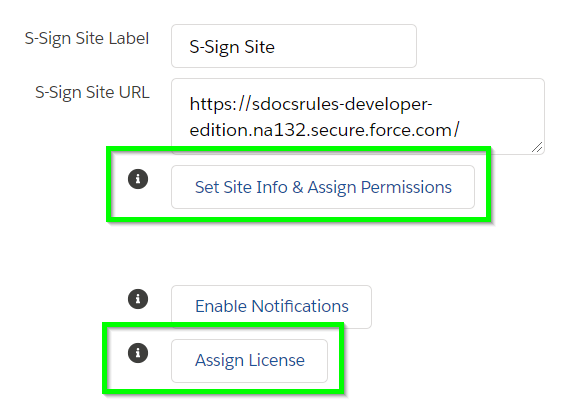Show help for assigning site permissions

pyautogui.click(x=138, y=179)
